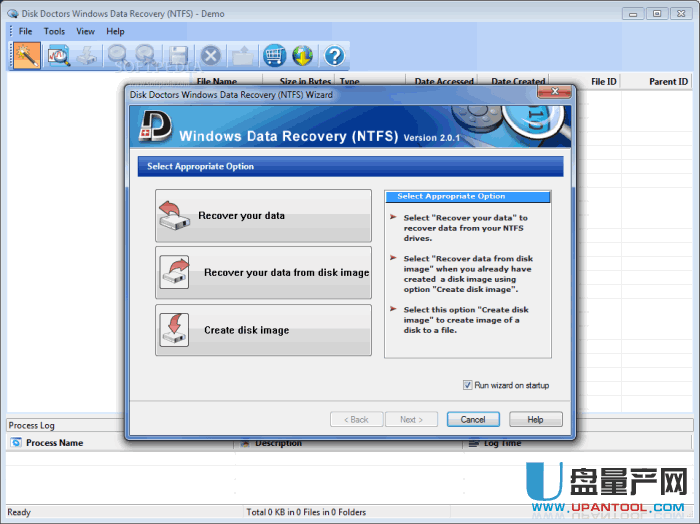
Task: Click the wizard wand toolbar icon
Action: pyautogui.click(x=26, y=56)
